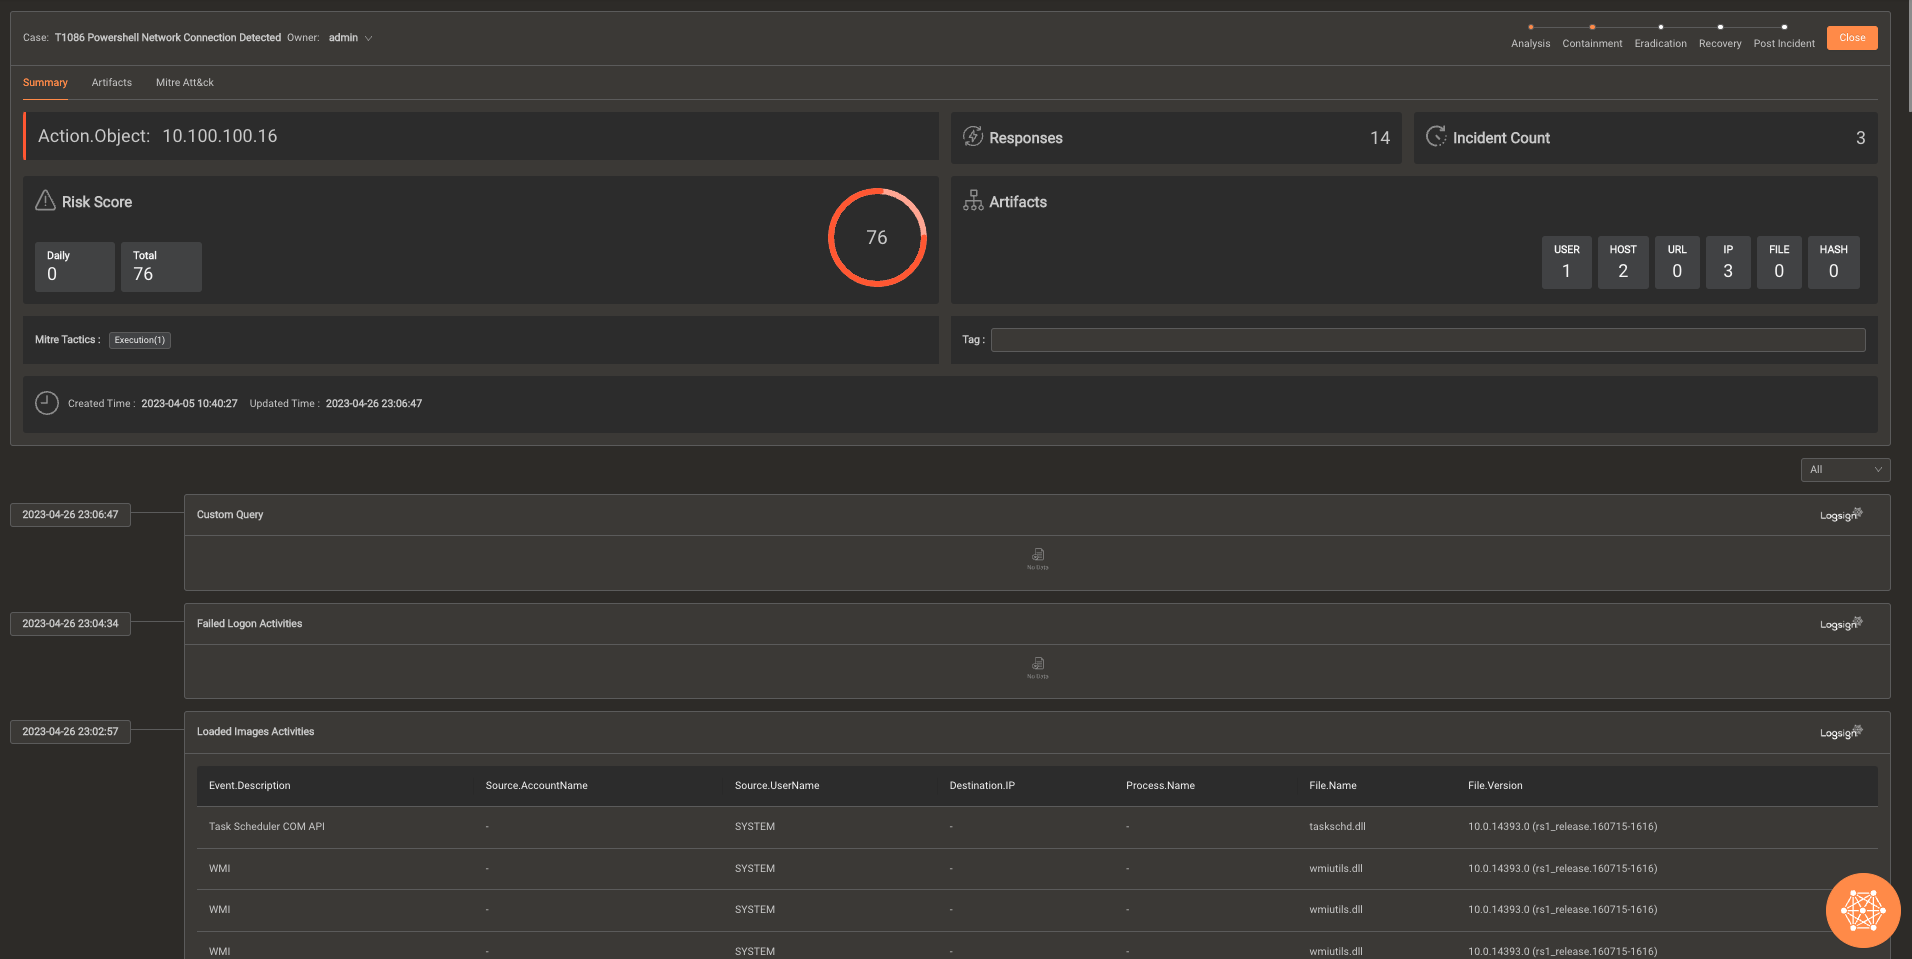Click the Close case button
Screen dimensions: 1912x959
(x=1852, y=38)
